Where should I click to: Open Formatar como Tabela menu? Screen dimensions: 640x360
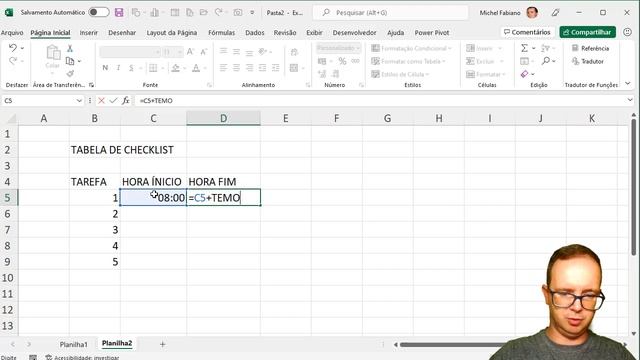pyautogui.click(x=408, y=61)
